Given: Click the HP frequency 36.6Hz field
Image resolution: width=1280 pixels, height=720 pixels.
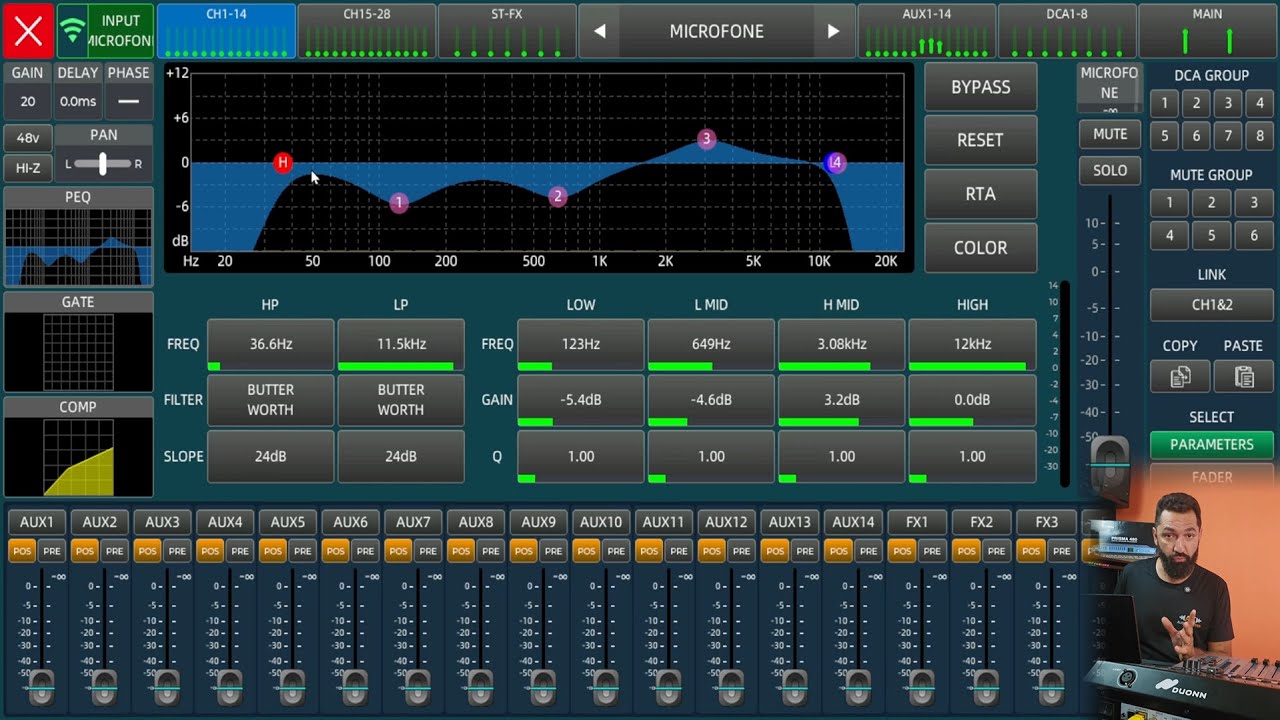Looking at the screenshot, I should tap(271, 344).
